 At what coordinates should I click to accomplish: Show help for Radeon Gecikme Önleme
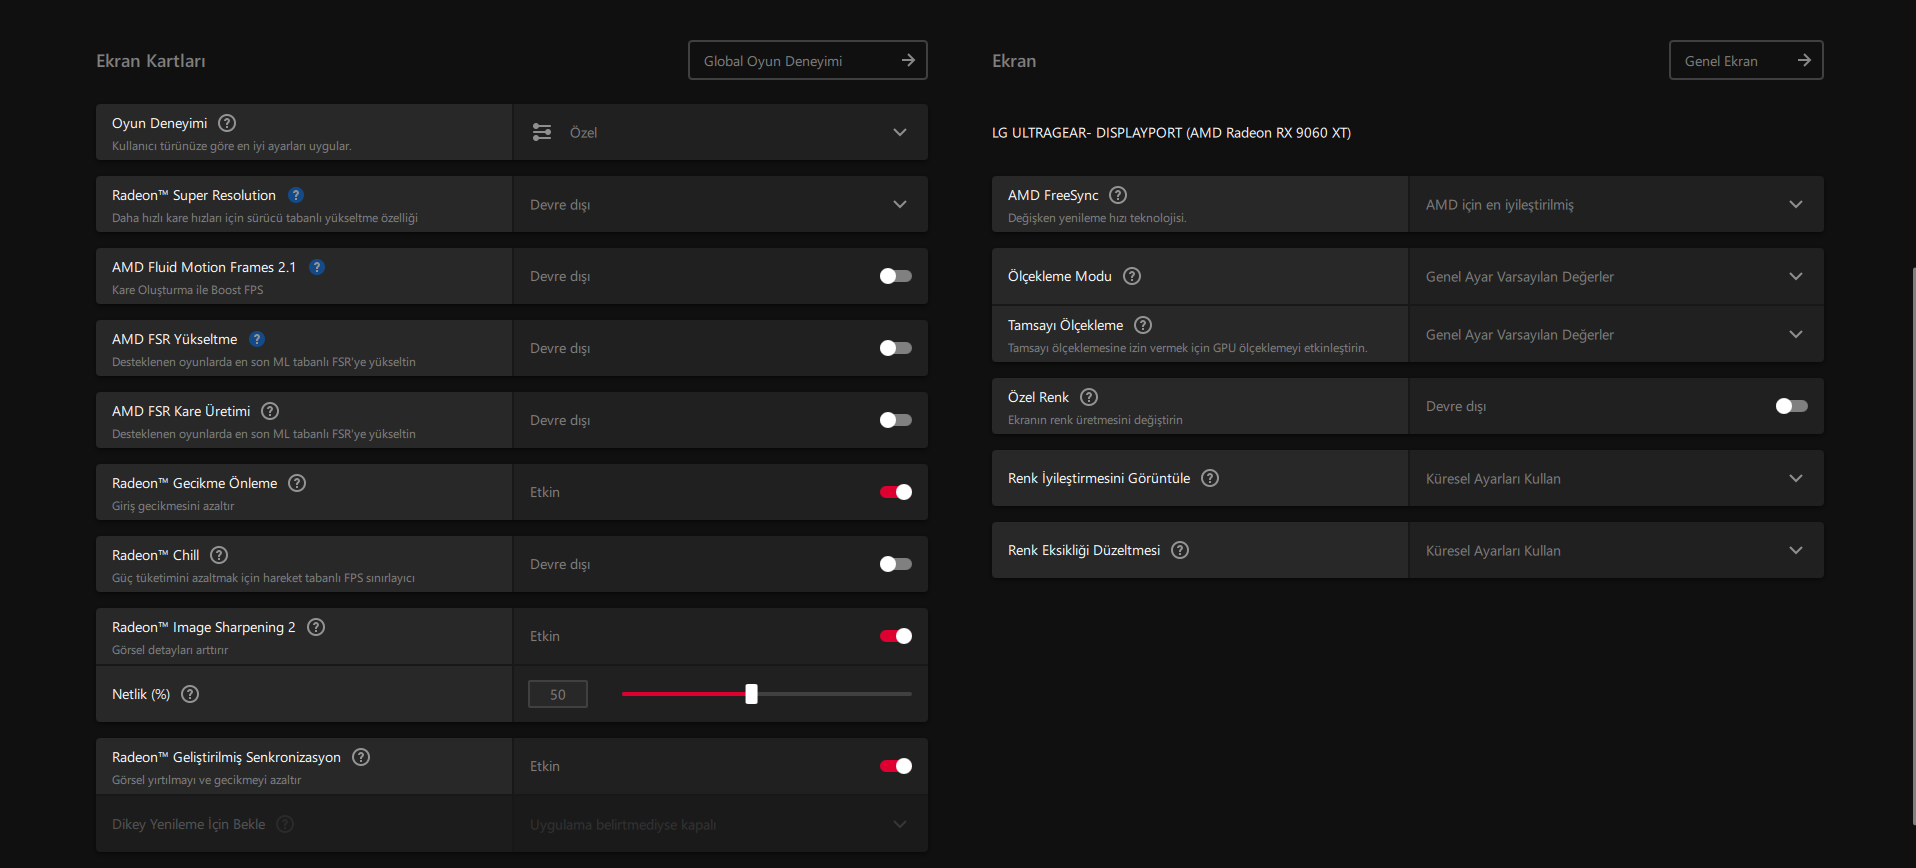[x=297, y=483]
